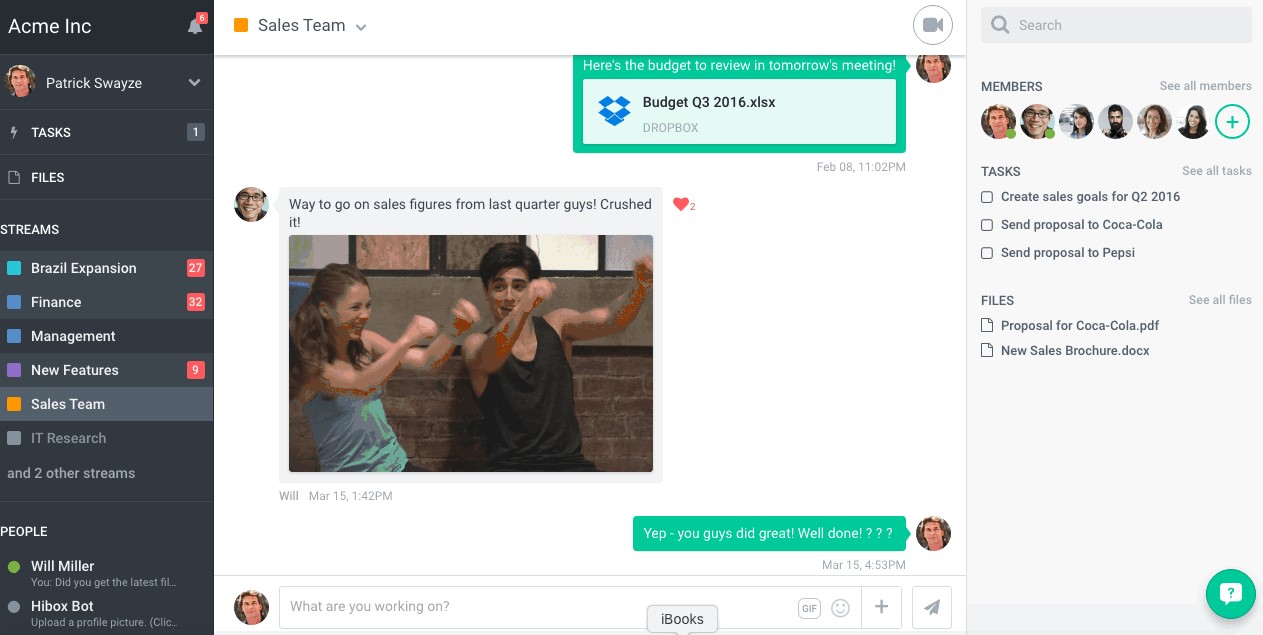1263x635 pixels.
Task: Click What are you working on field
Action: (x=538, y=607)
